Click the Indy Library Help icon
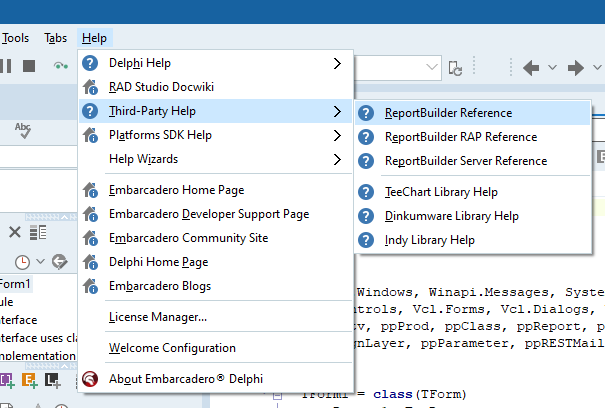 point(366,240)
